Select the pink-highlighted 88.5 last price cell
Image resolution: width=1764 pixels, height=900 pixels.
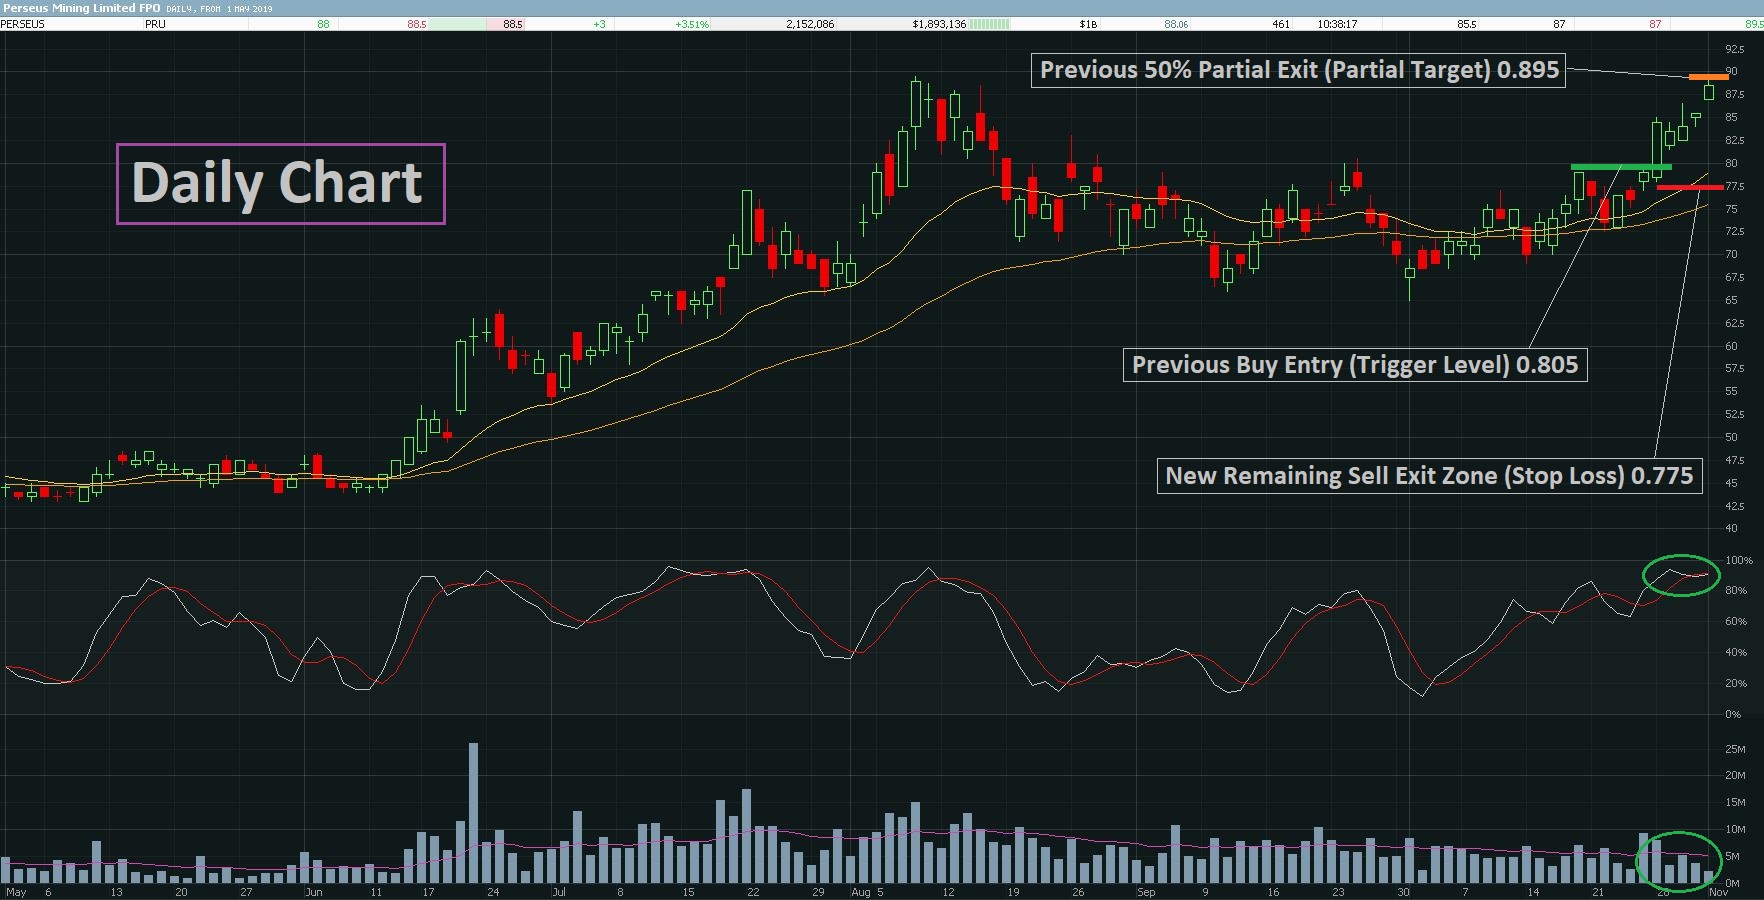tap(513, 24)
